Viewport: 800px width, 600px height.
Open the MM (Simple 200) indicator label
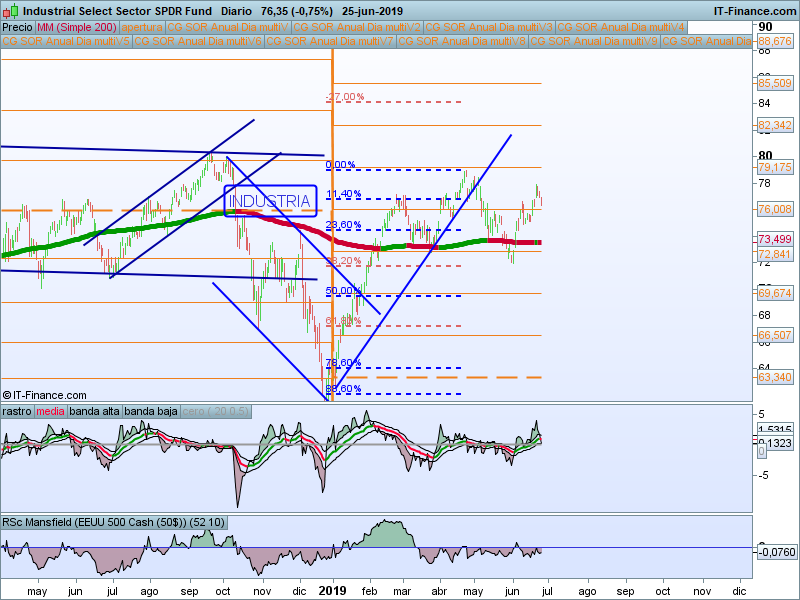tap(77, 27)
